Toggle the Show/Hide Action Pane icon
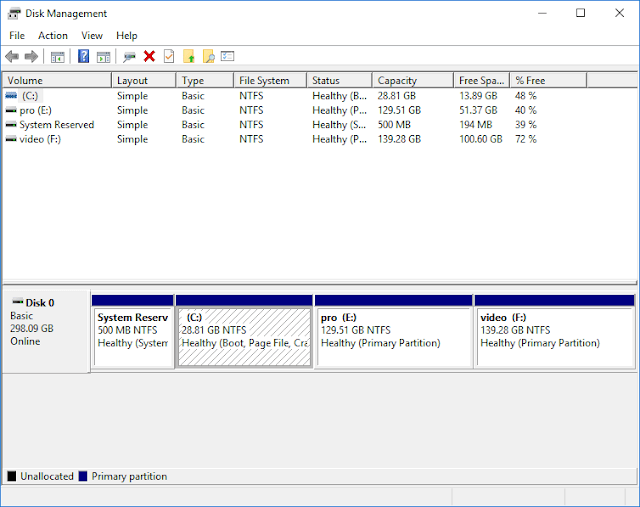The height and width of the screenshot is (507, 640). (x=104, y=57)
